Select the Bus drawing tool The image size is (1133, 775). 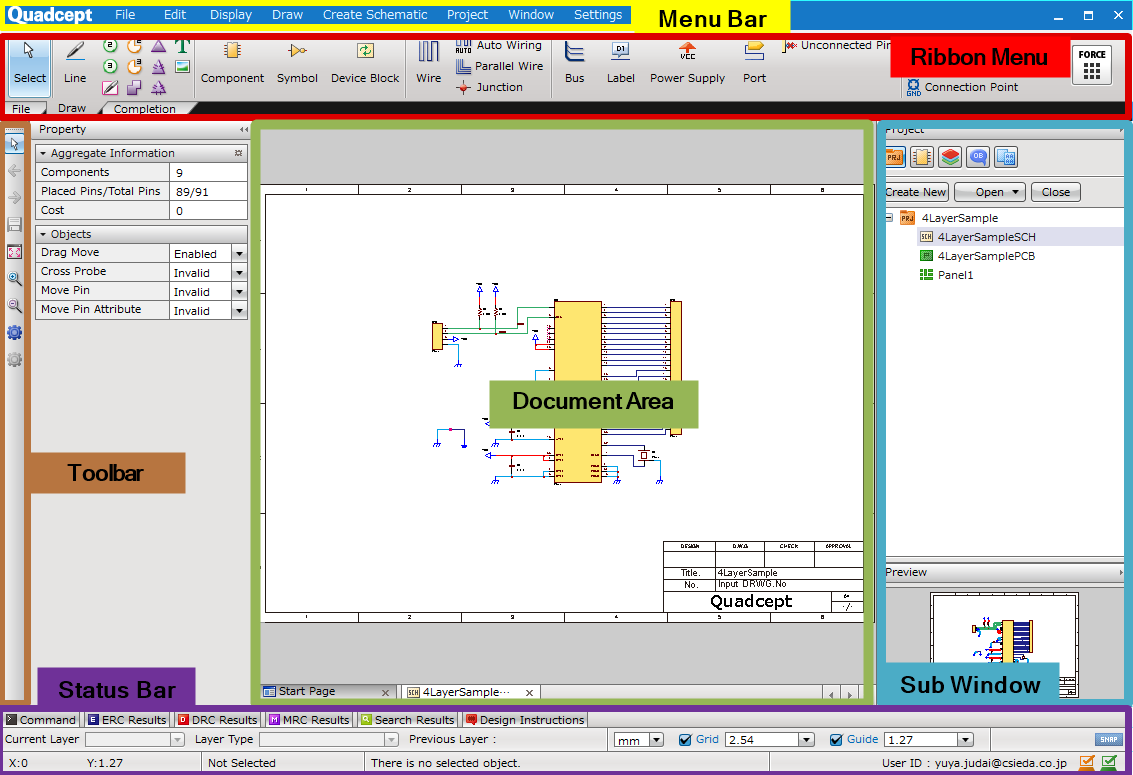click(574, 62)
